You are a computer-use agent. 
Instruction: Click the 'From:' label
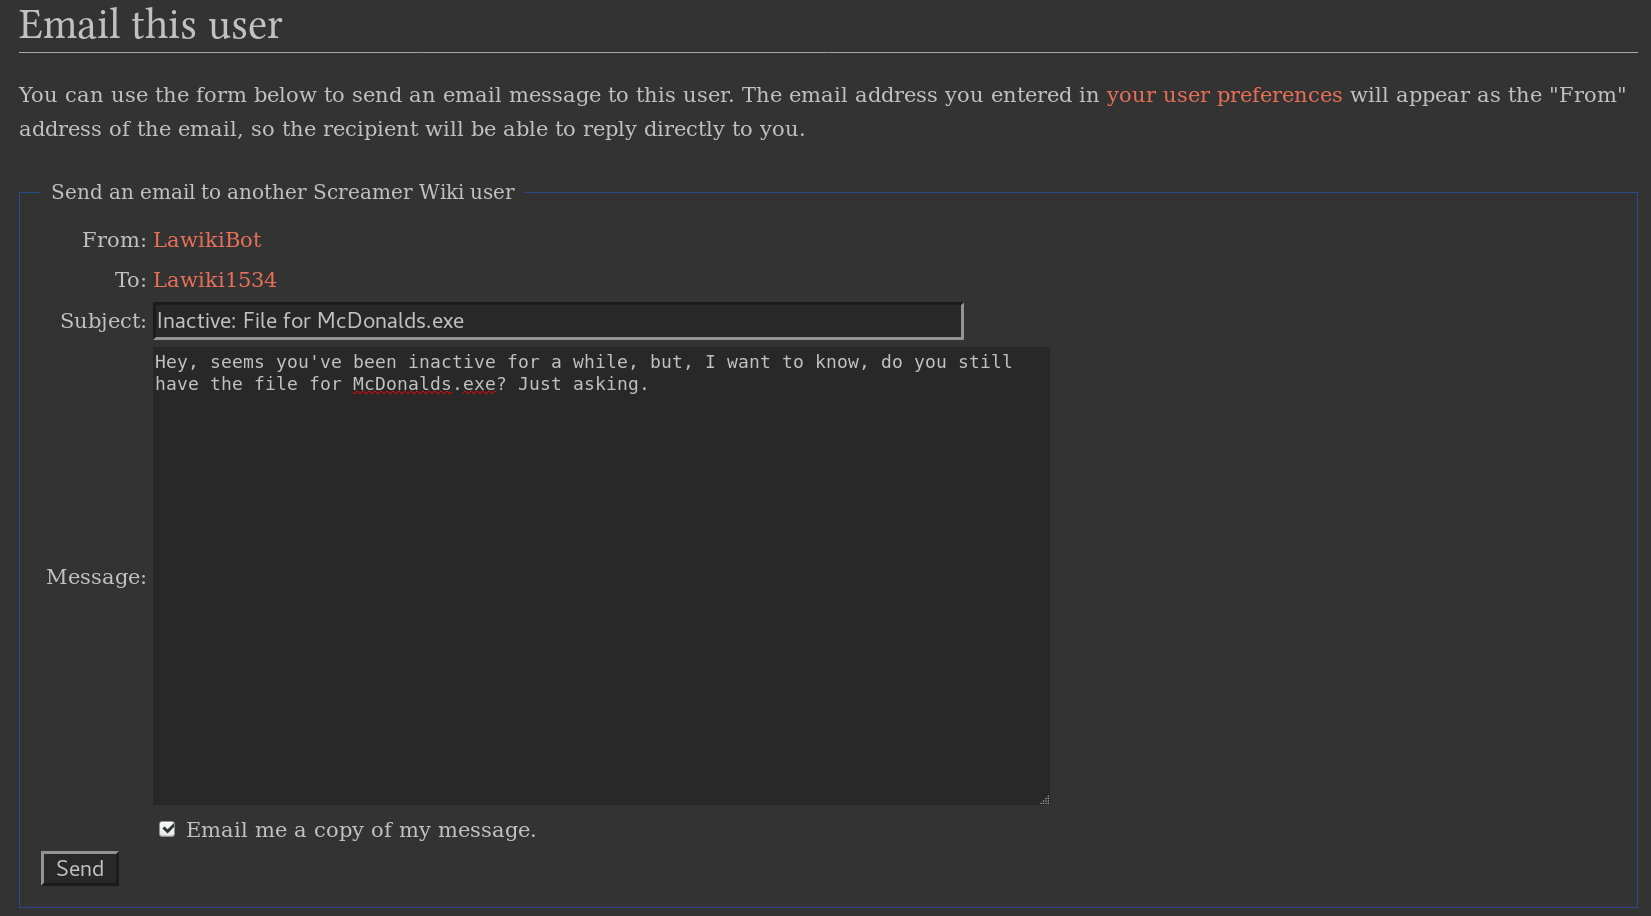(114, 240)
